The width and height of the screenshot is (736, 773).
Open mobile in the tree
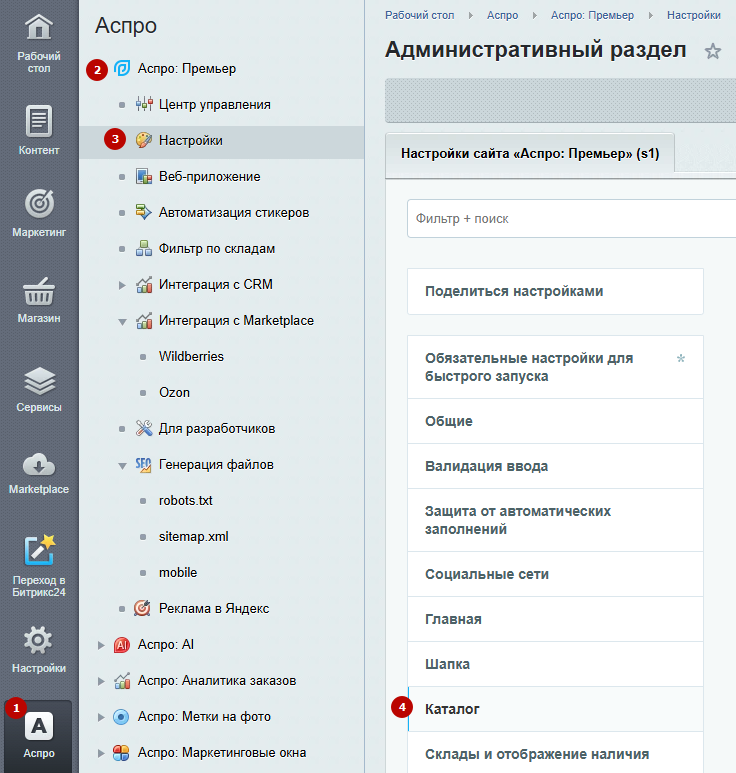[178, 572]
